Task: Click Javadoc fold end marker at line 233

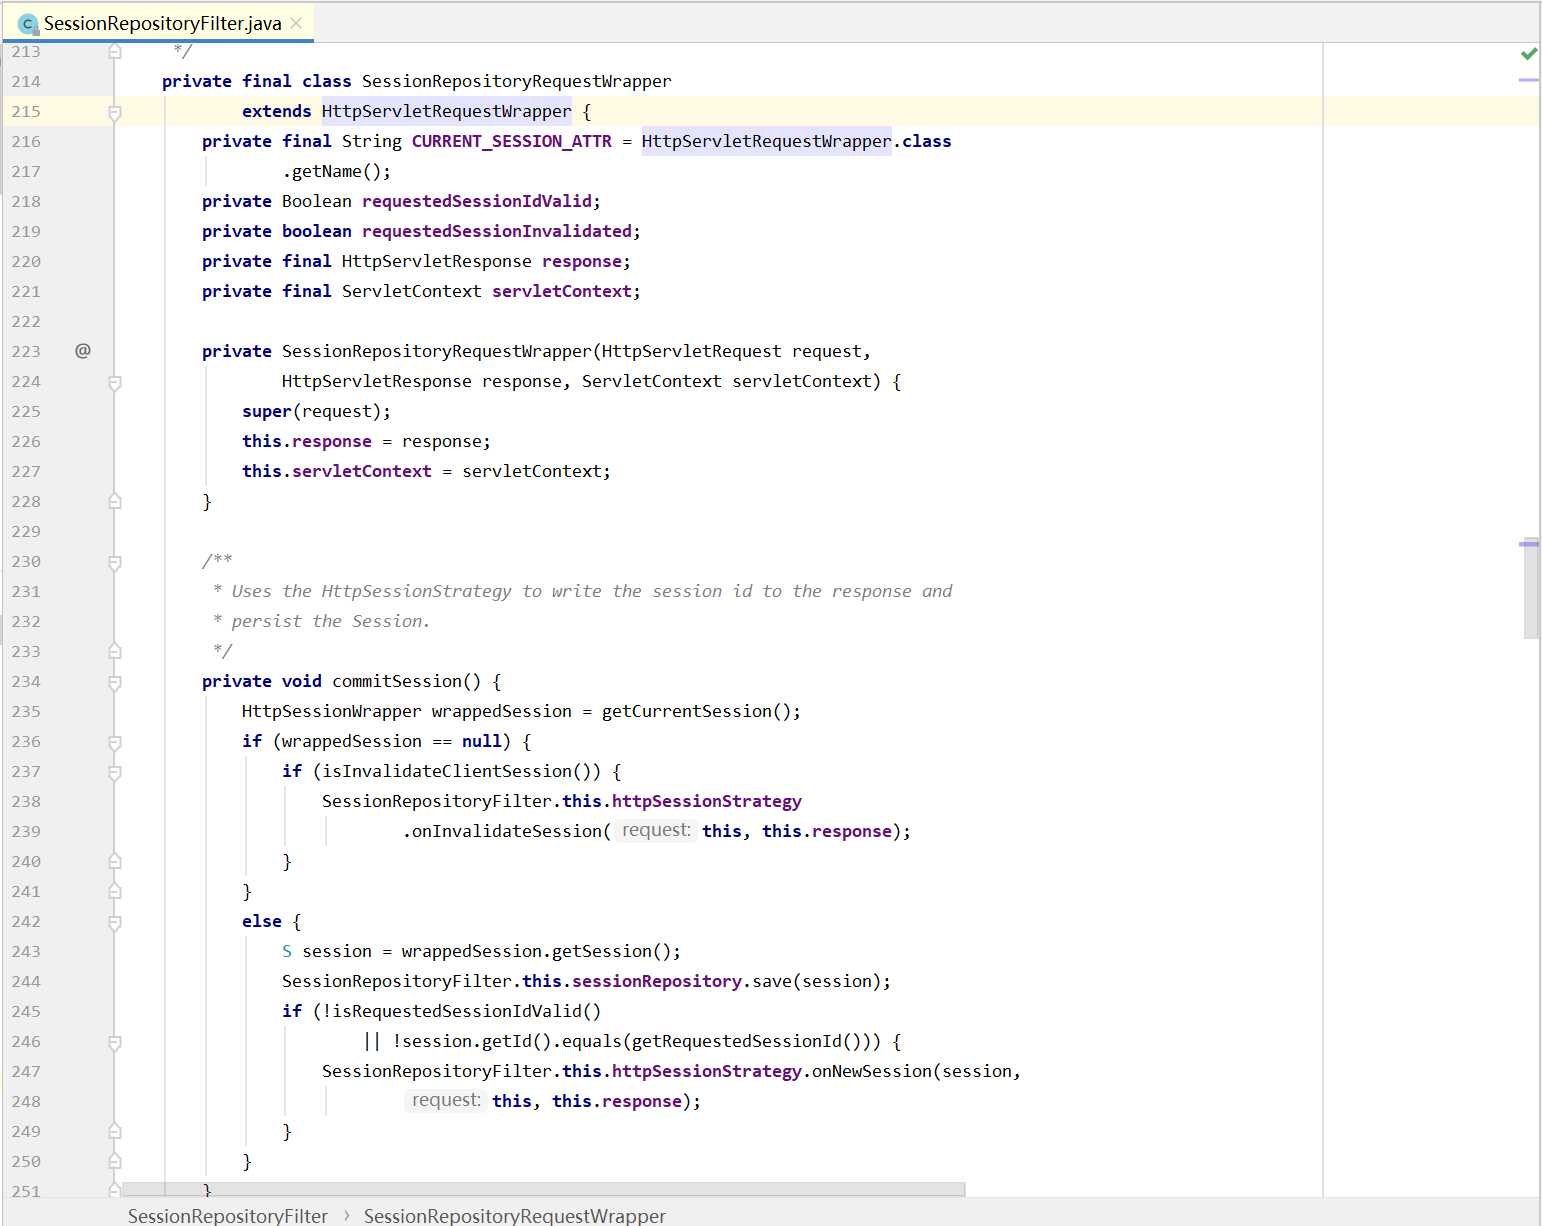Action: point(115,651)
